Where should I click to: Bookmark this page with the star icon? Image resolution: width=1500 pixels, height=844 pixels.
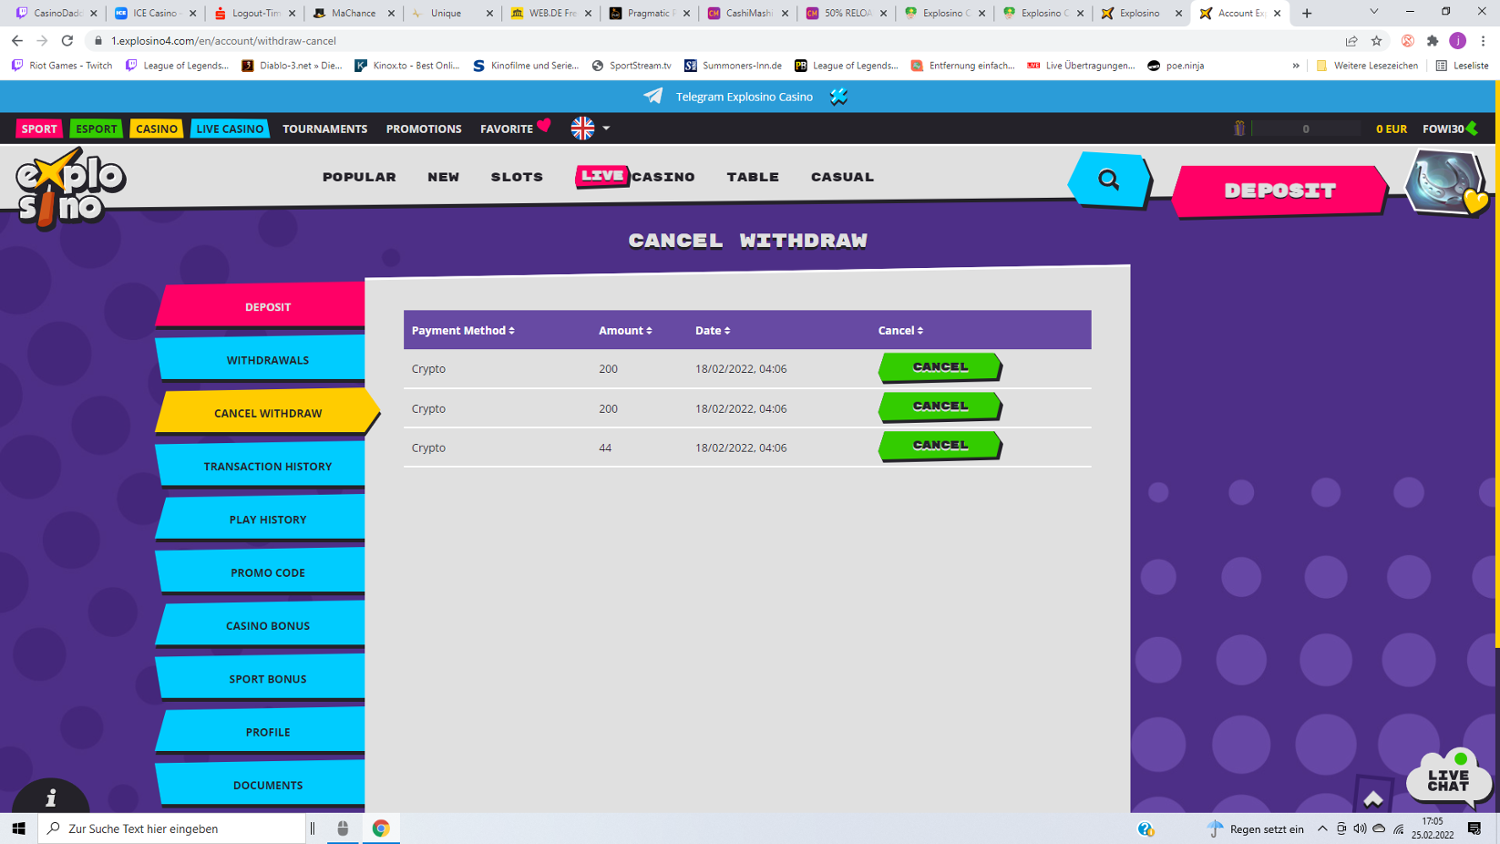click(x=1377, y=41)
